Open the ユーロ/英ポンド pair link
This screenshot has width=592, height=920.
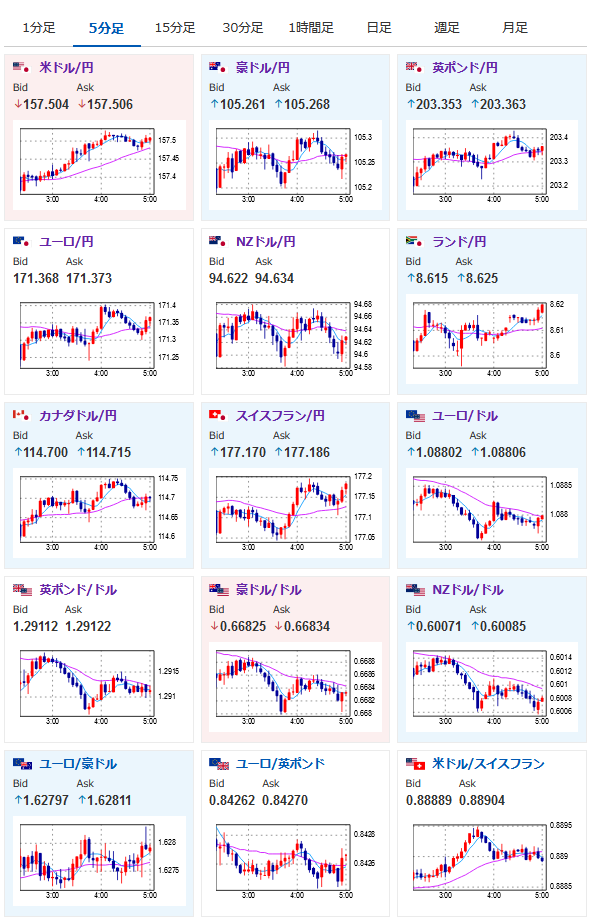(x=280, y=764)
